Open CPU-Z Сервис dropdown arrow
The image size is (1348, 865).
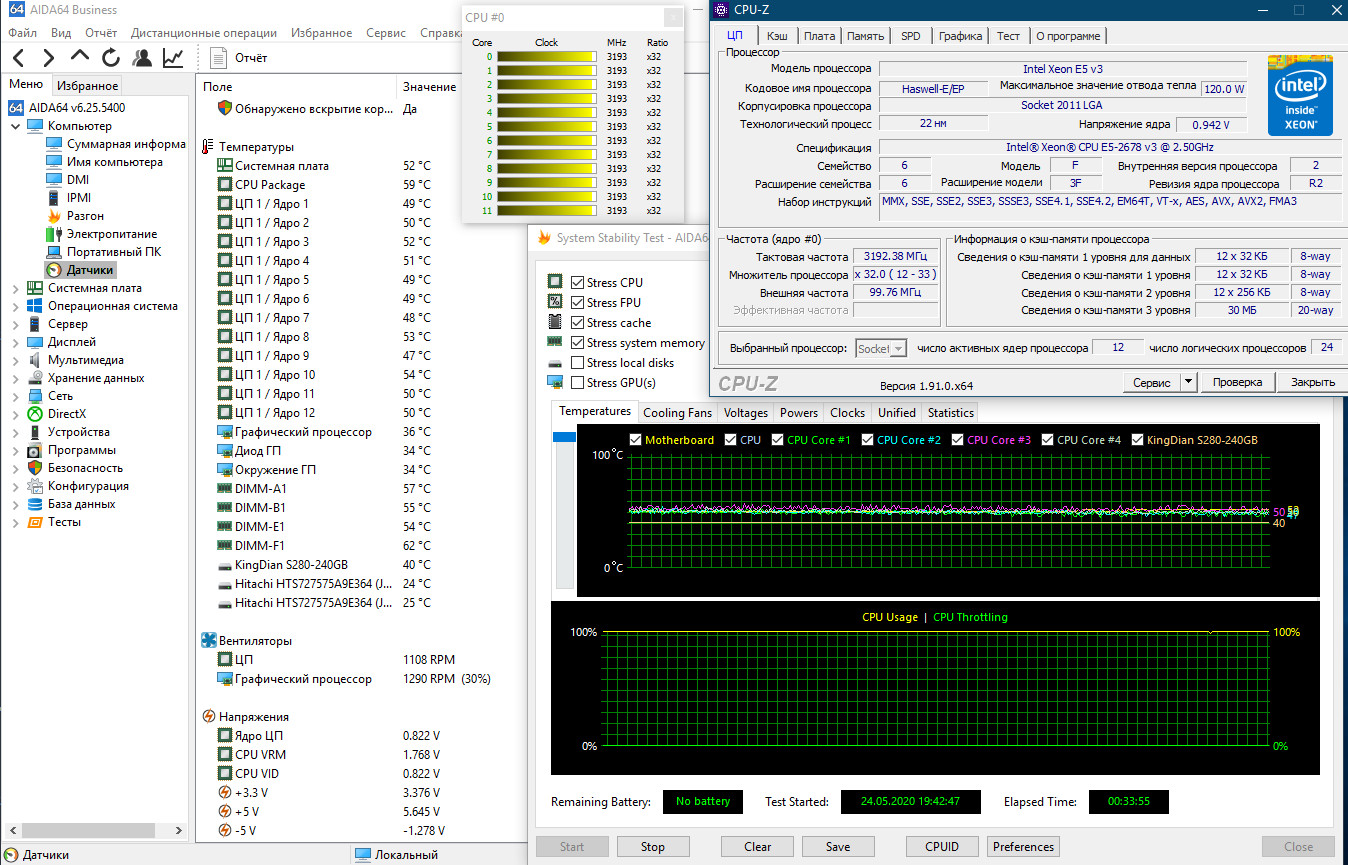[x=1188, y=382]
